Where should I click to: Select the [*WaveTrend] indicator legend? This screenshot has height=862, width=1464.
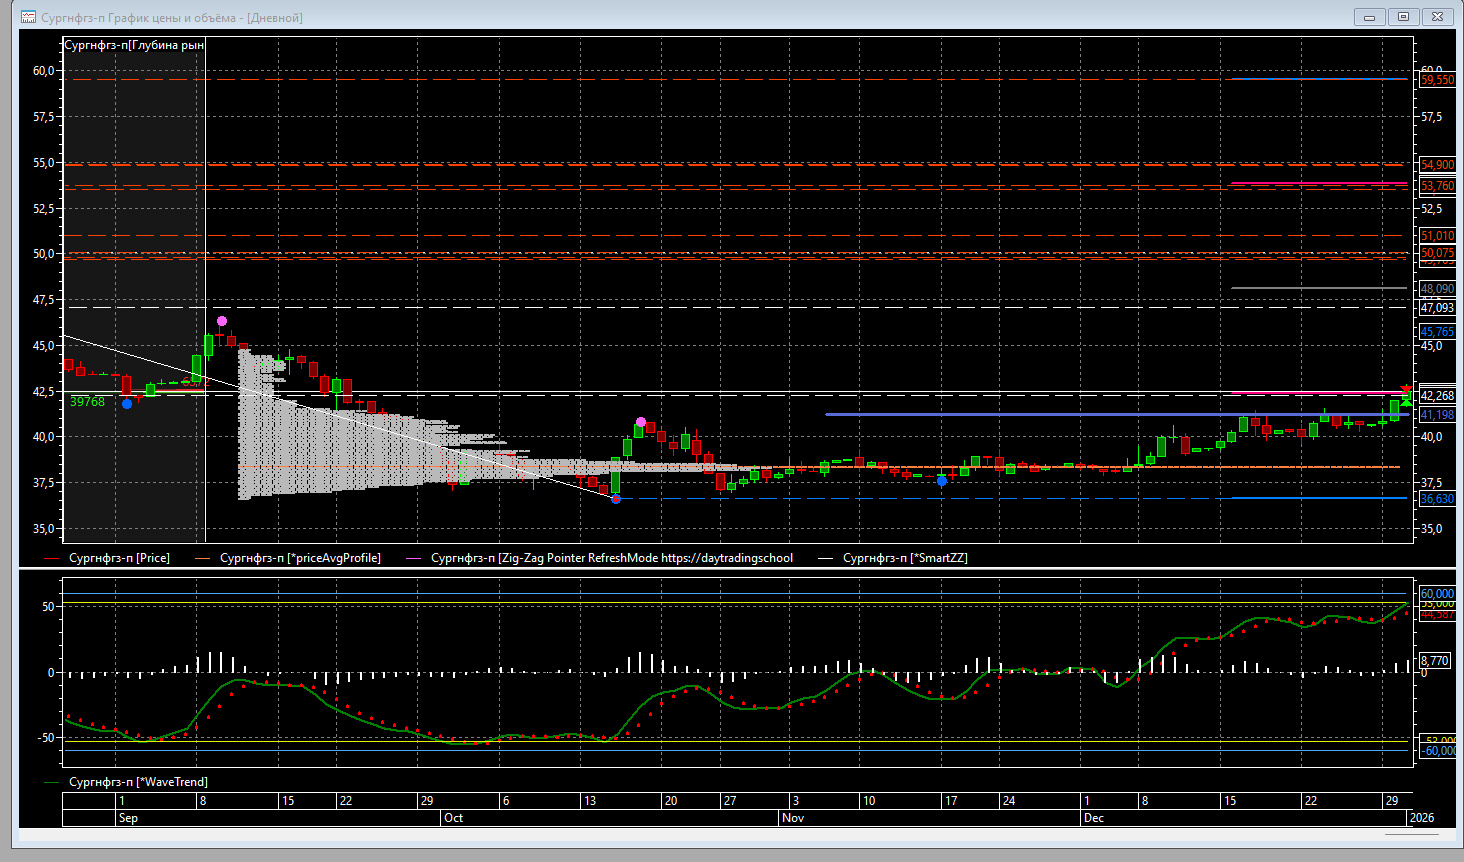[138, 782]
